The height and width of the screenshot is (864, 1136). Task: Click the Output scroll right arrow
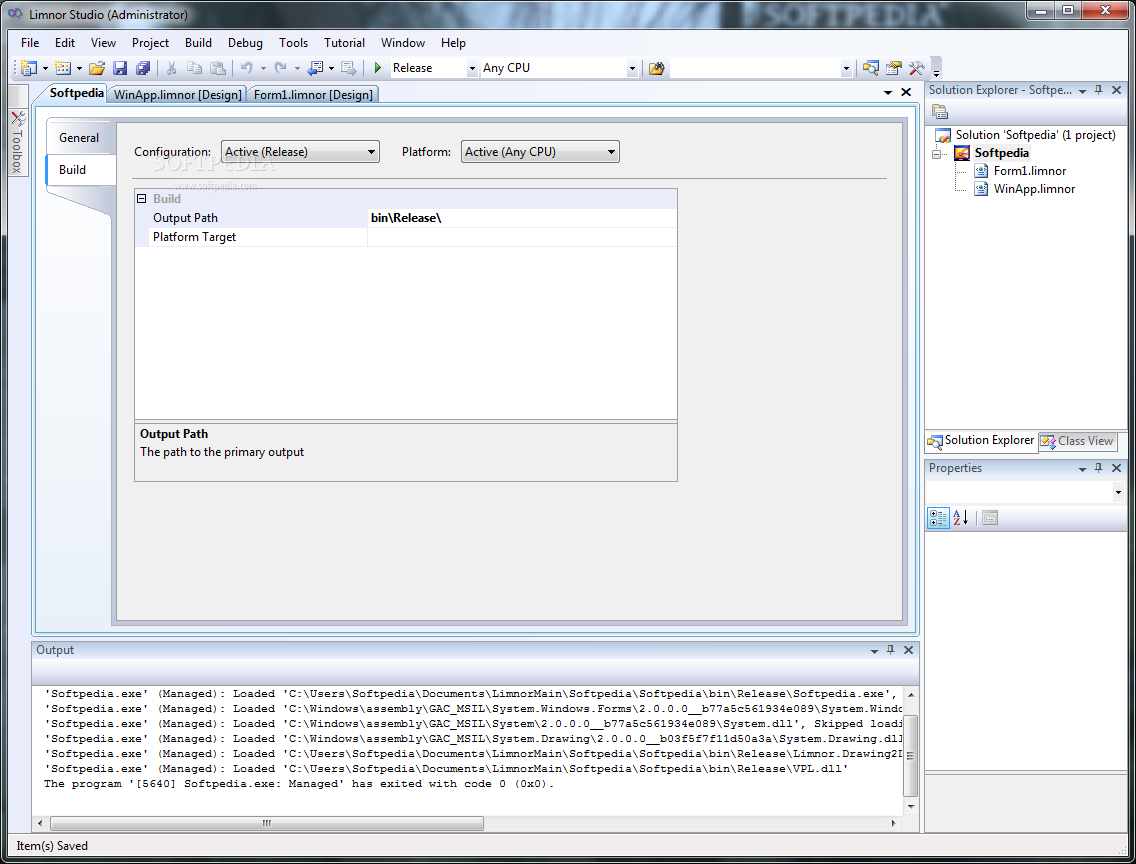(893, 823)
